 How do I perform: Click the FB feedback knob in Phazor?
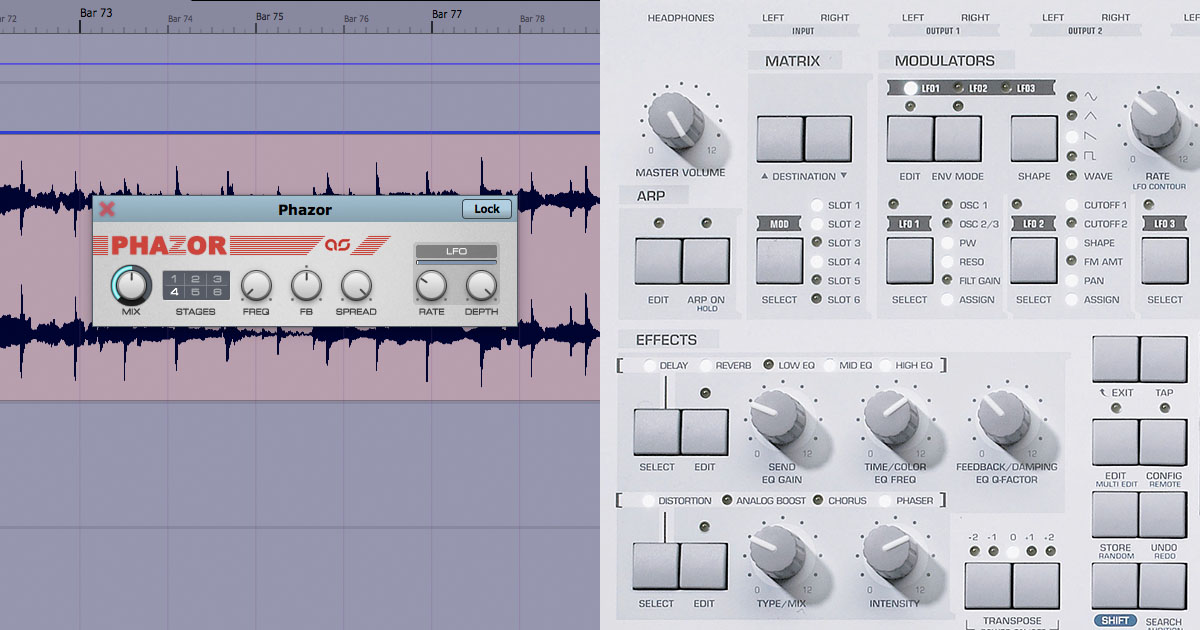306,287
